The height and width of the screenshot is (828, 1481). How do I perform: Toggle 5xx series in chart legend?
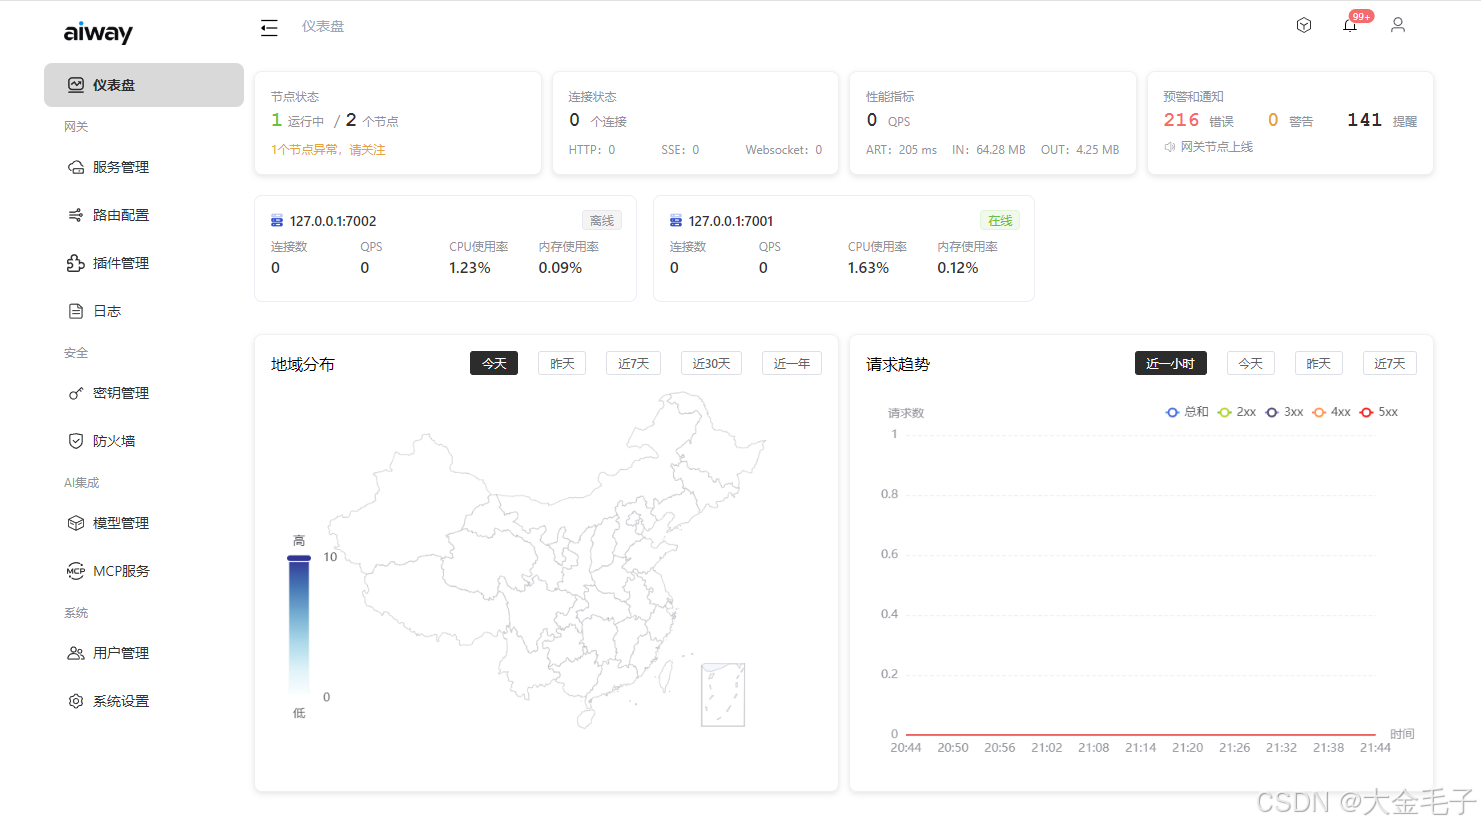pos(1379,412)
